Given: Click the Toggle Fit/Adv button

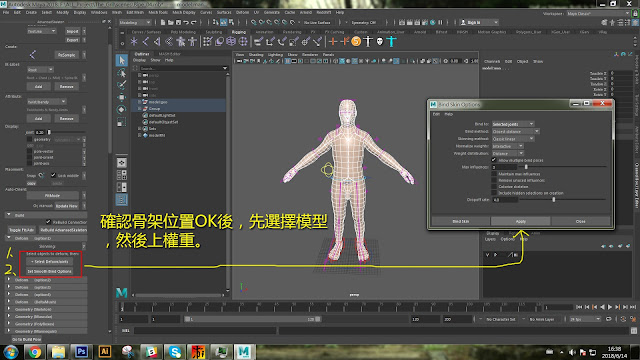Looking at the screenshot, I should coord(22,230).
